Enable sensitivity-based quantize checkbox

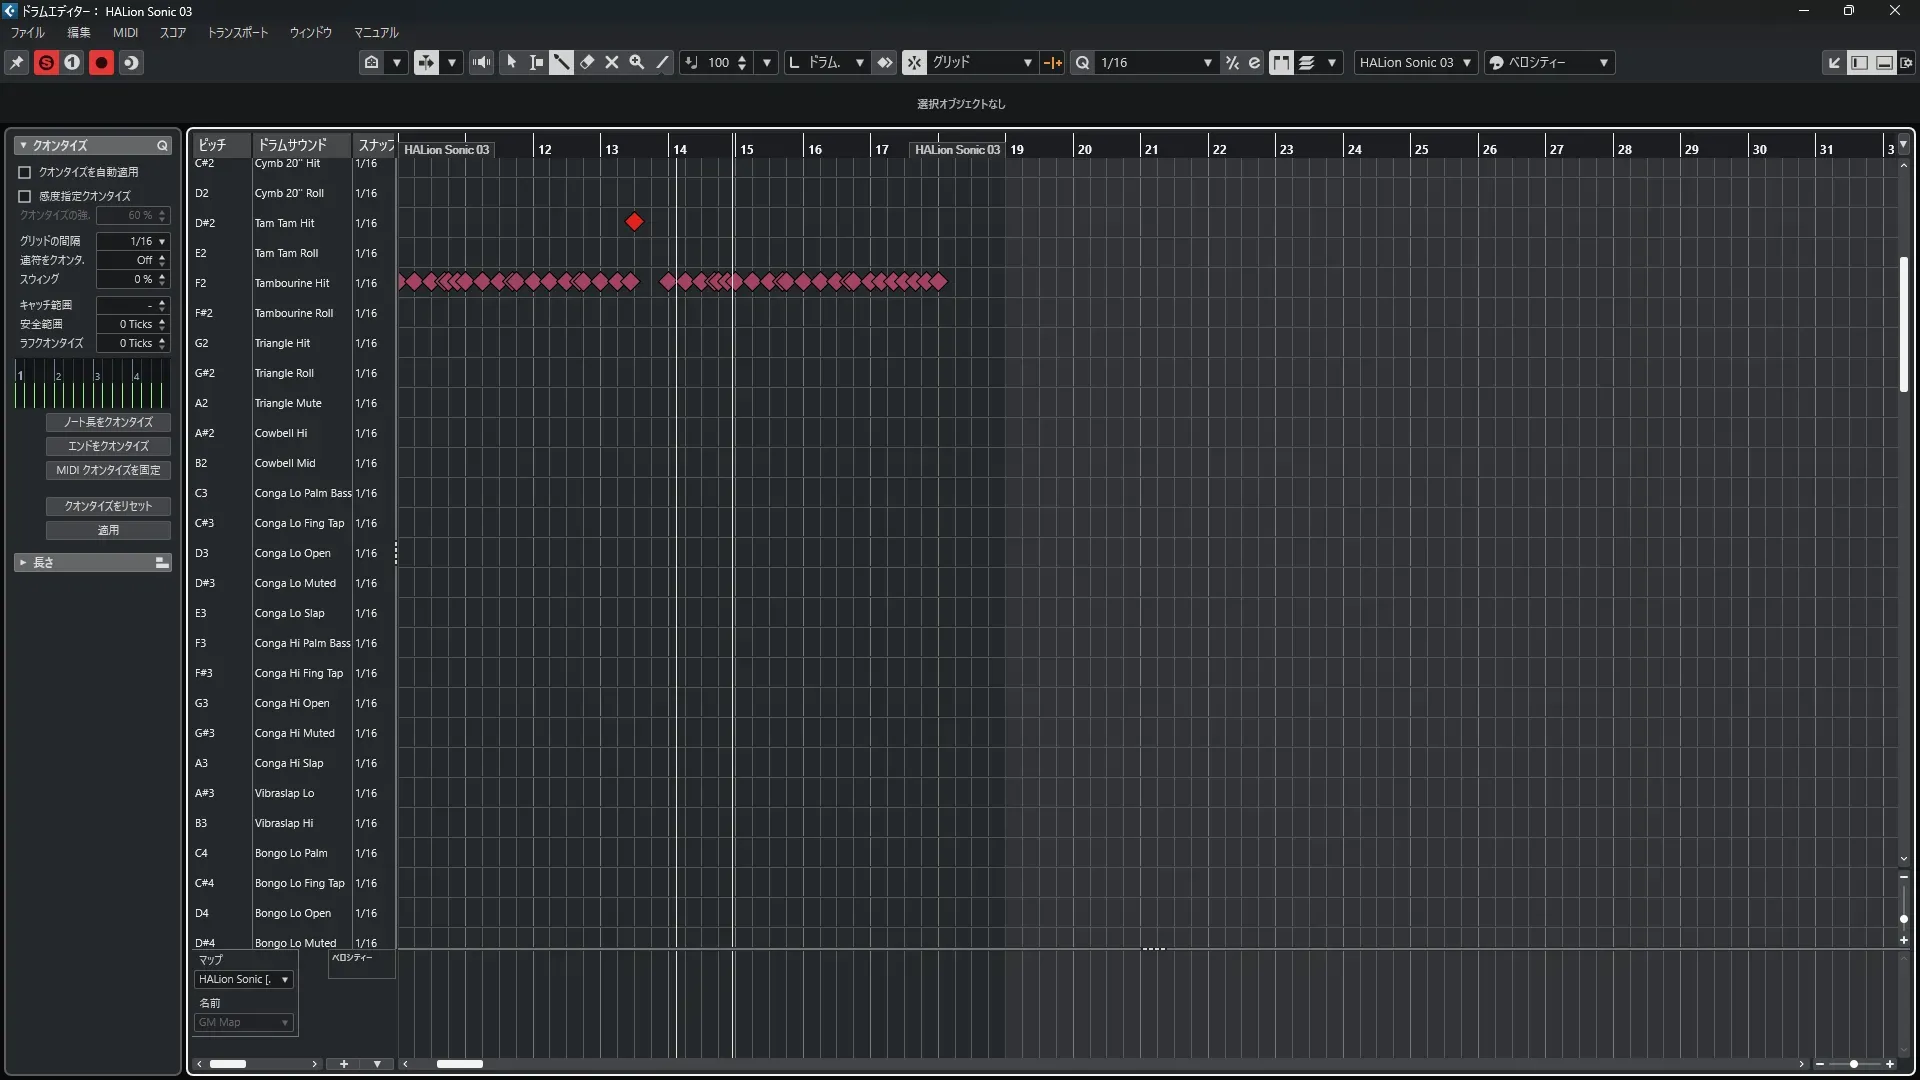click(x=25, y=196)
